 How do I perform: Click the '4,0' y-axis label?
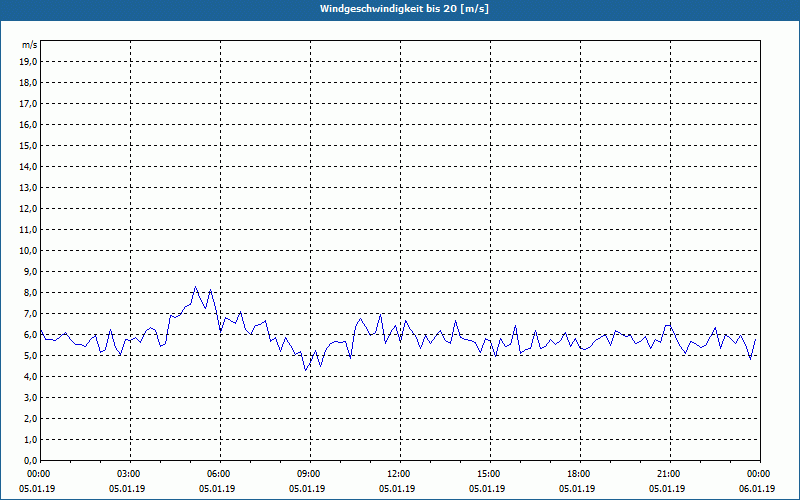click(x=30, y=377)
